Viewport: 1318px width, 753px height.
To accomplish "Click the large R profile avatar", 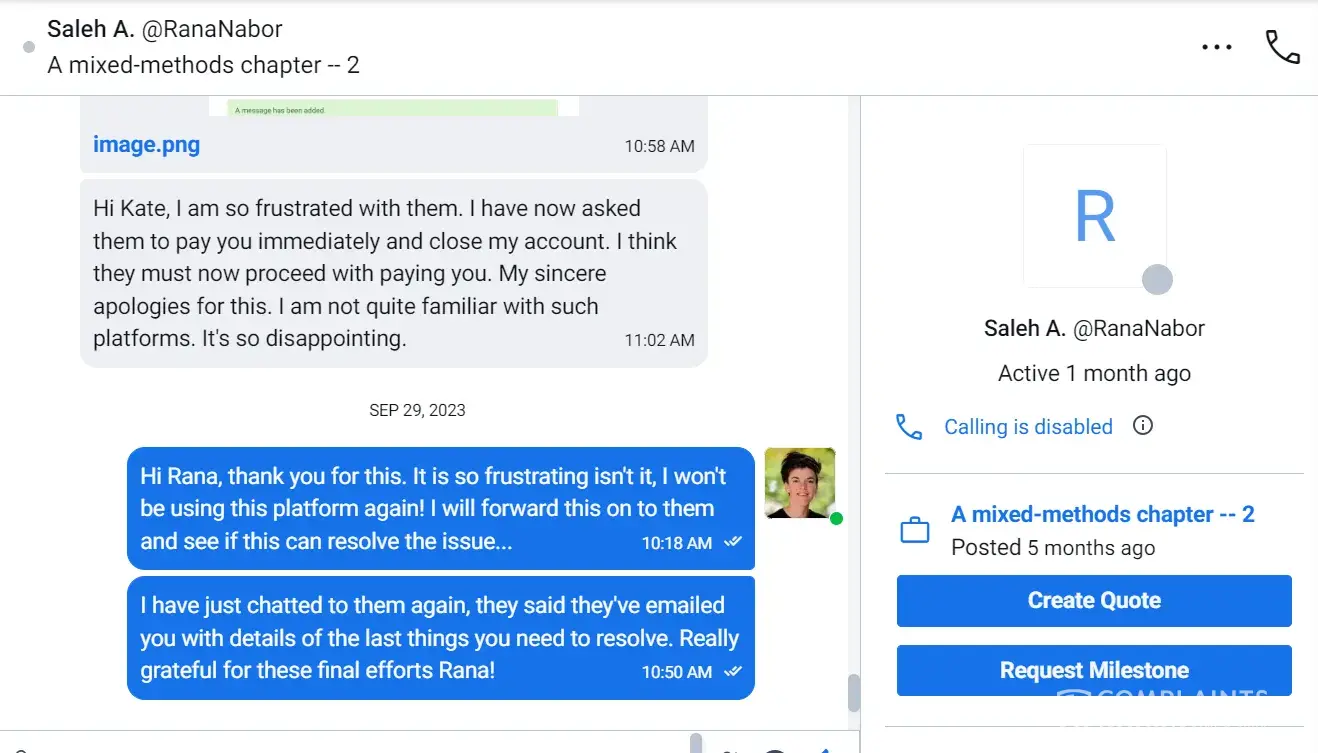I will pyautogui.click(x=1094, y=216).
